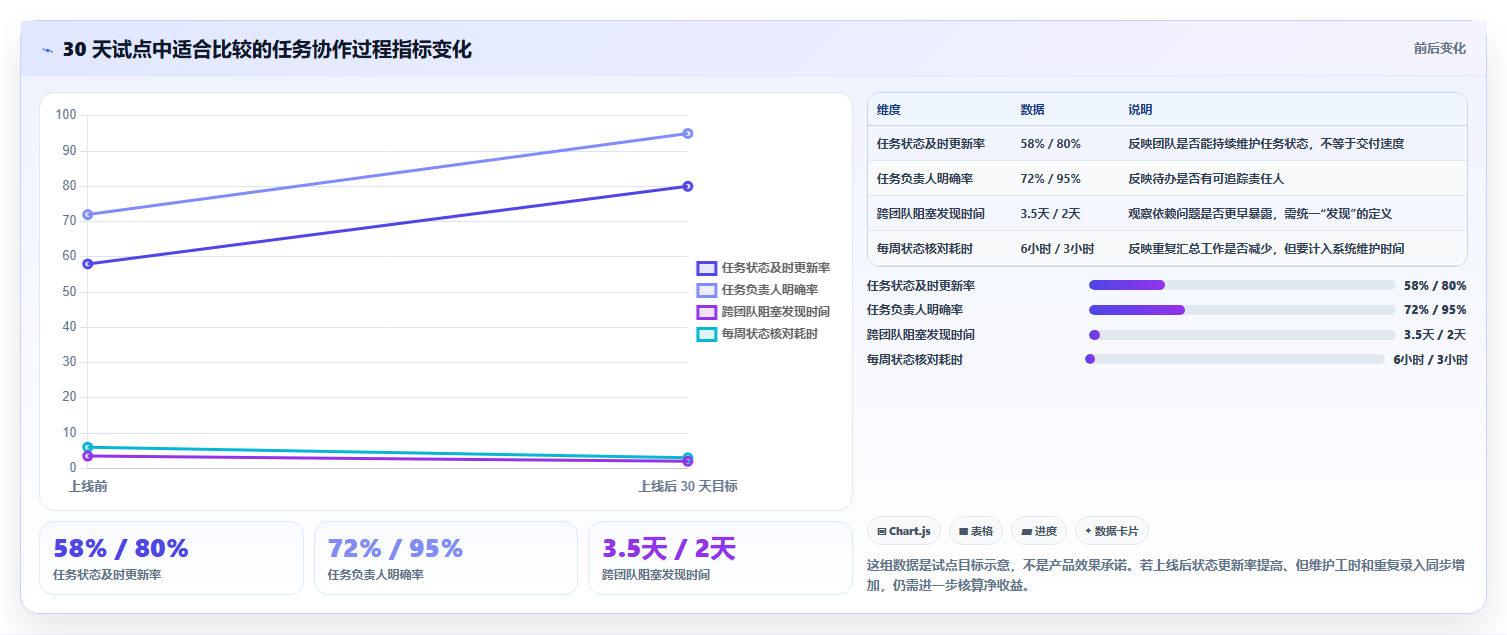
Task: Click the 80 data point on the chart
Action: [688, 186]
